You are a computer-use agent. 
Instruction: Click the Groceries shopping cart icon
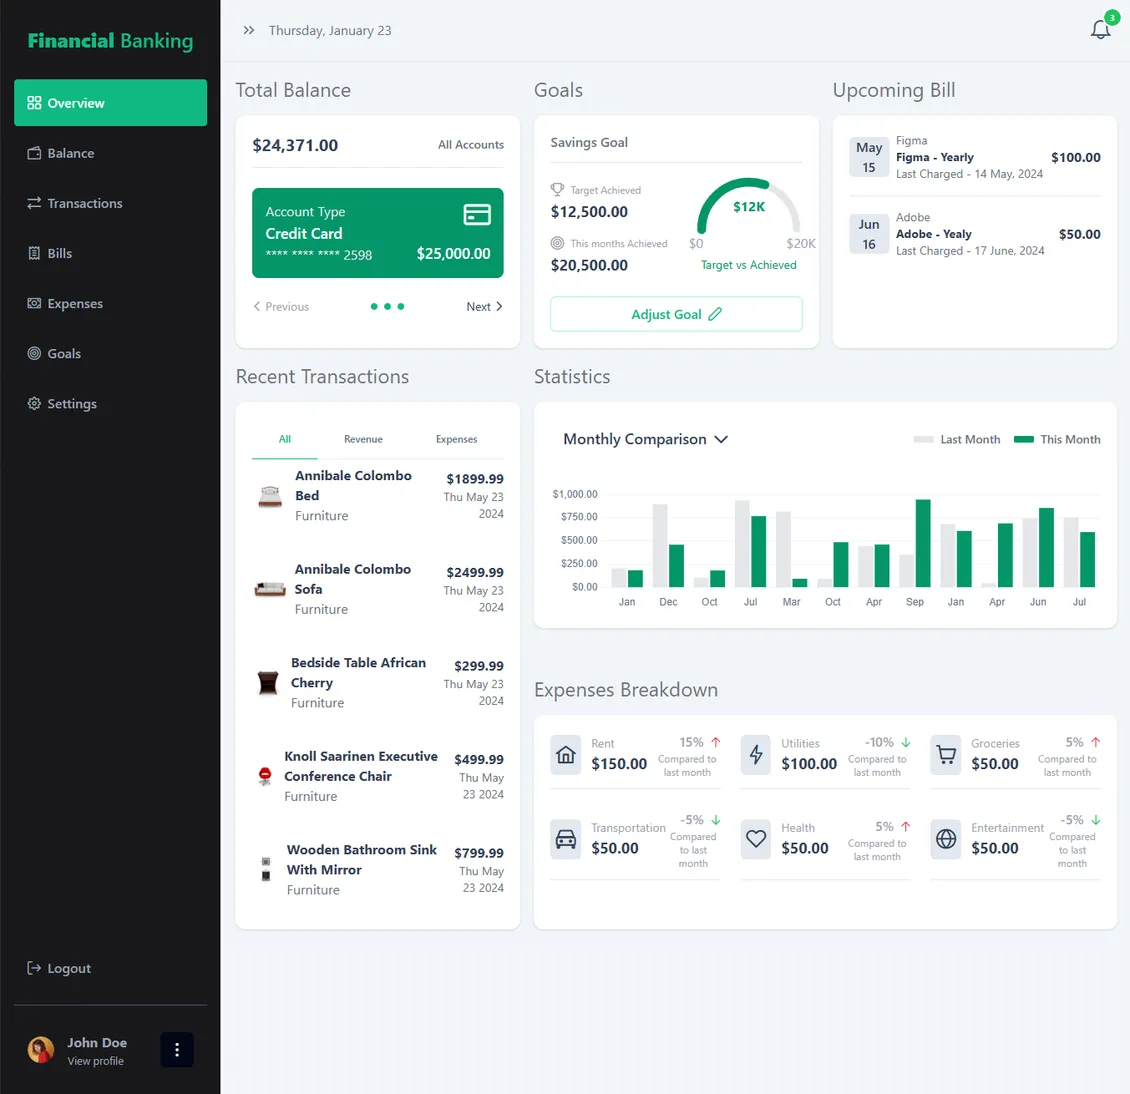tap(945, 755)
